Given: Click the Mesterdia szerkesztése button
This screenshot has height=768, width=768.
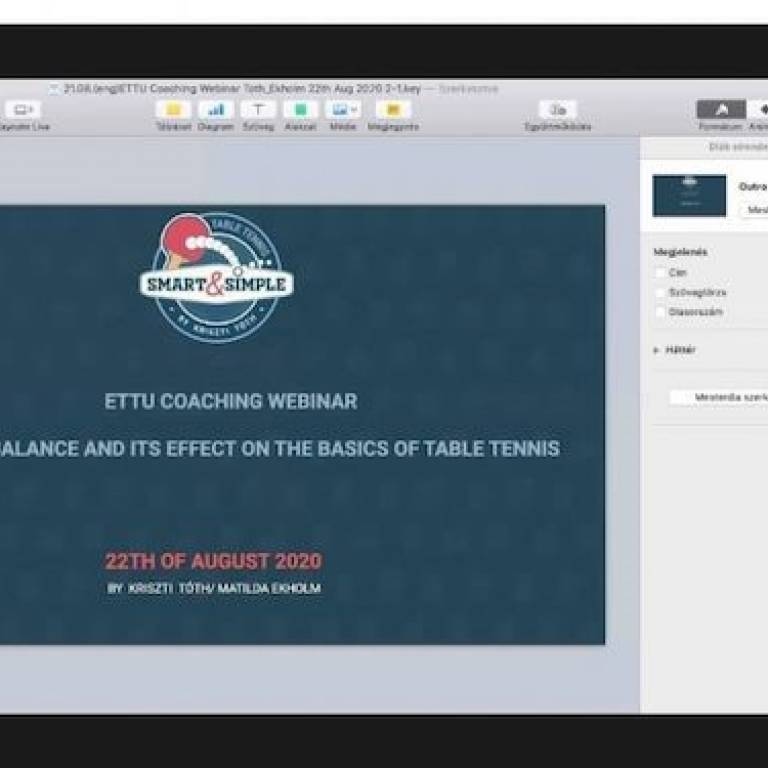Looking at the screenshot, I should (719, 397).
